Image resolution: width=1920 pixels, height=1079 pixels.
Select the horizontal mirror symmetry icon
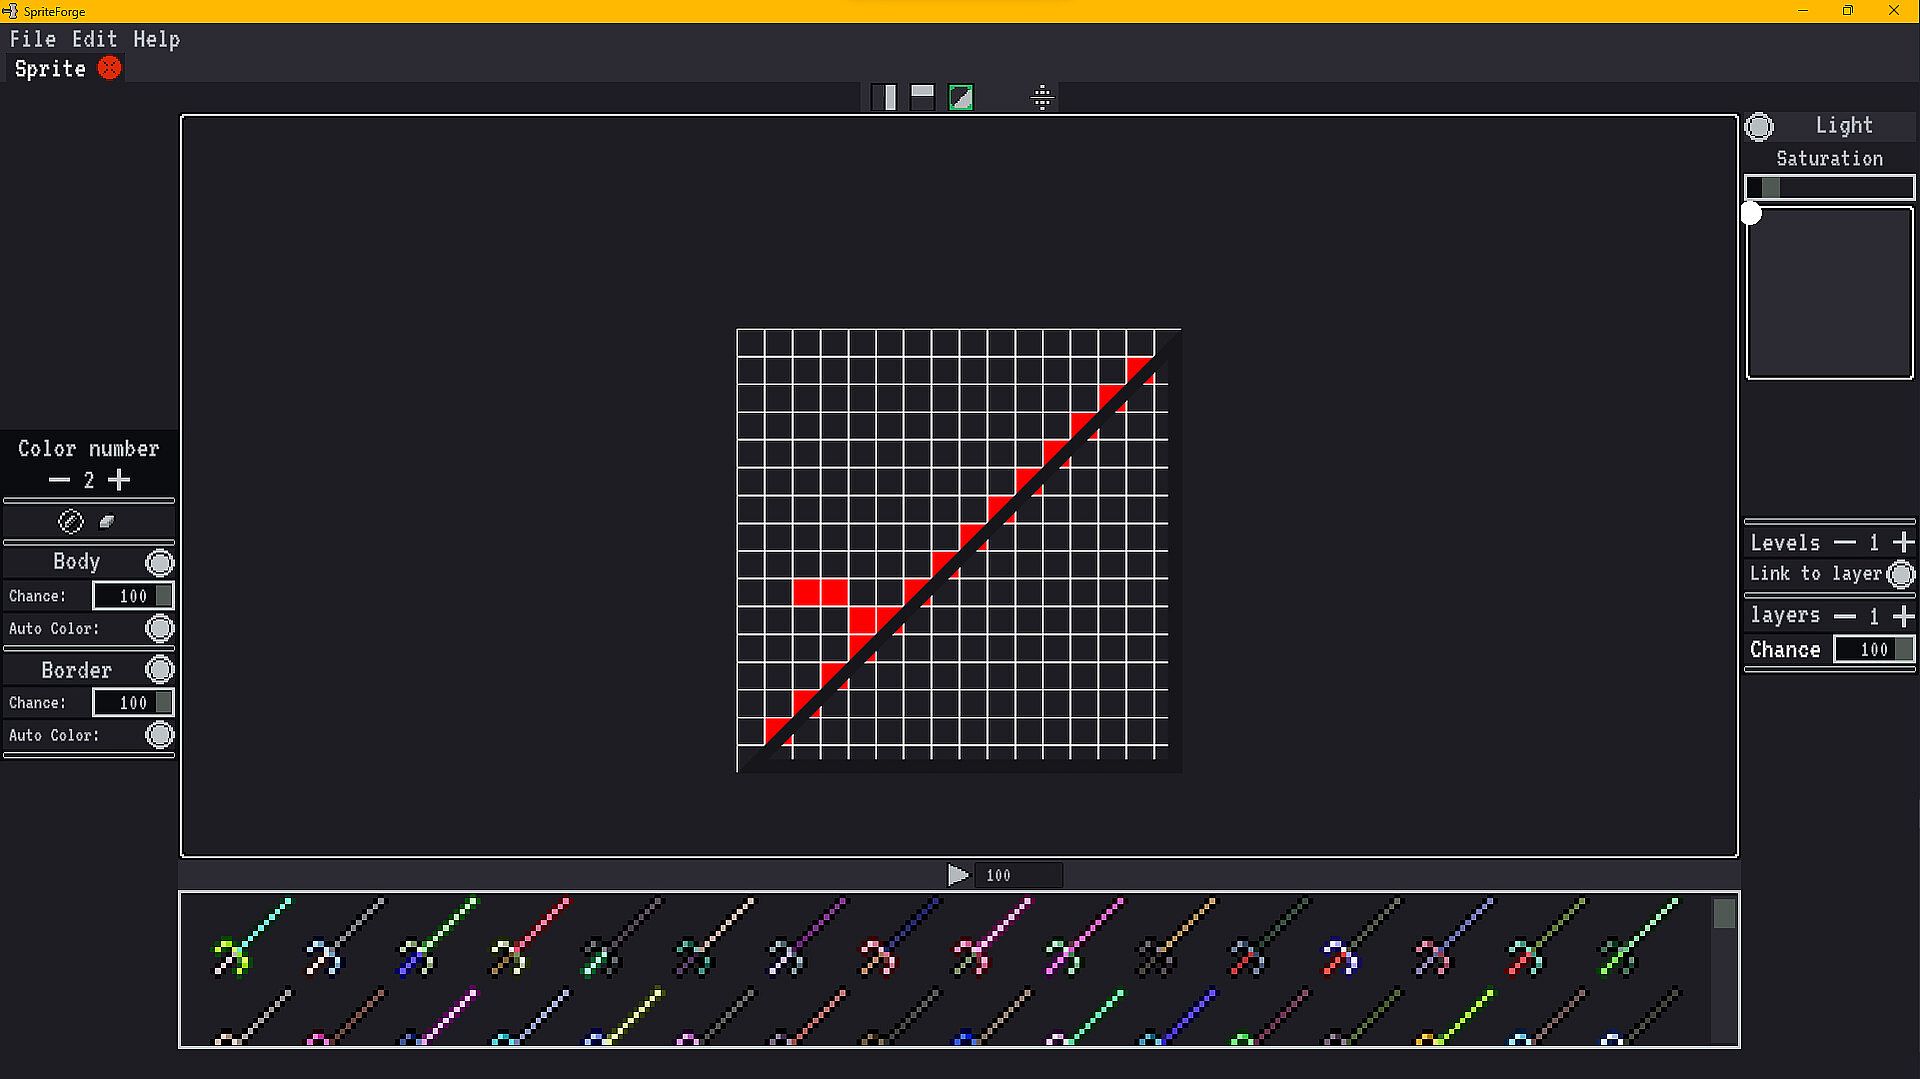[922, 97]
